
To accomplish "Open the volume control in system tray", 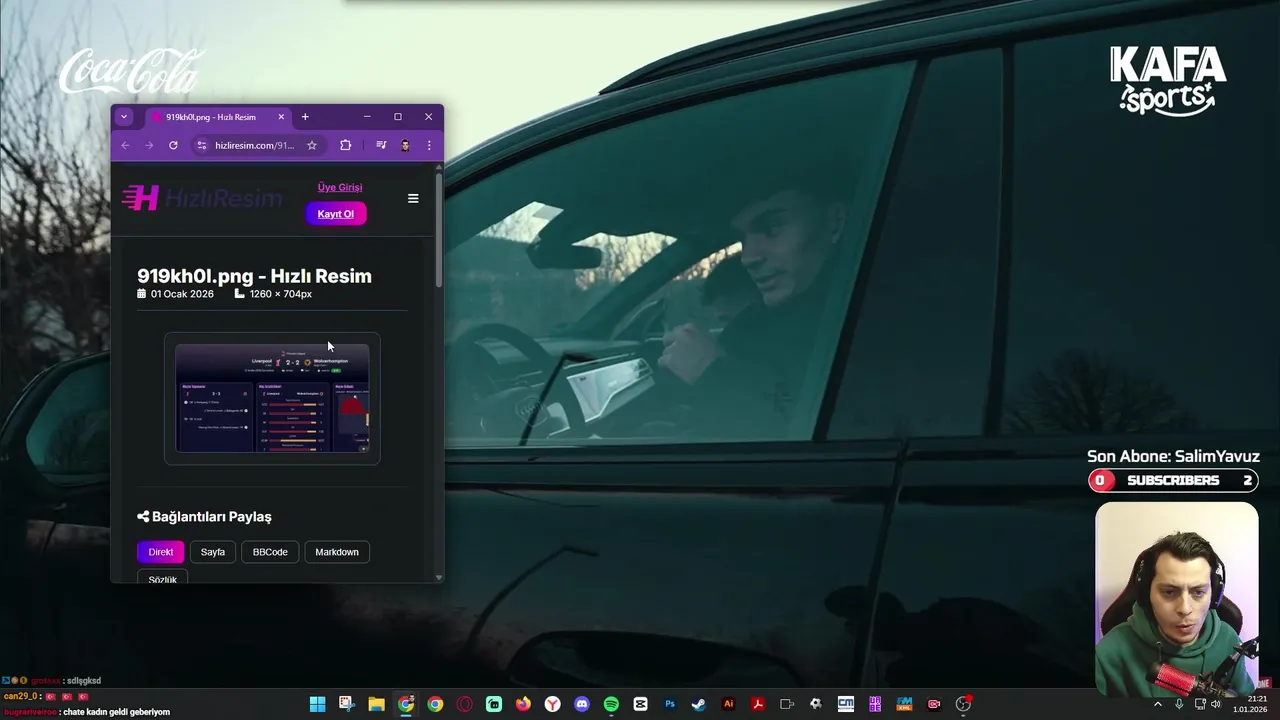I will pyautogui.click(x=1216, y=704).
